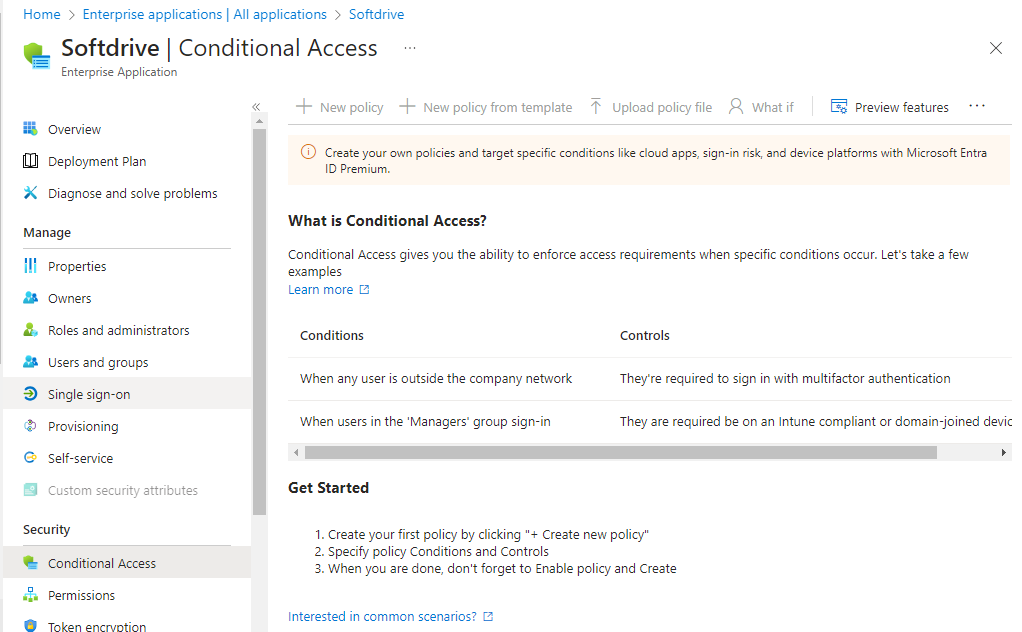Go to Single sign-on page

89,394
